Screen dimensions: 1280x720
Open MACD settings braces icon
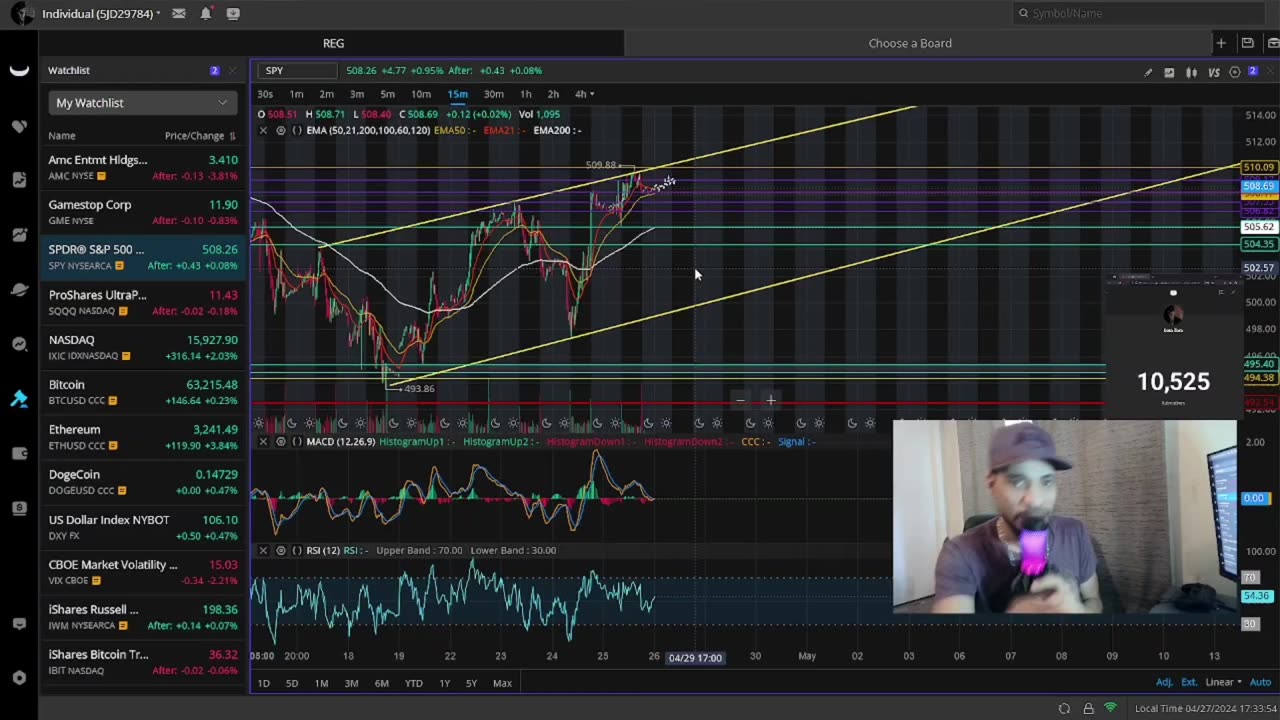click(297, 441)
